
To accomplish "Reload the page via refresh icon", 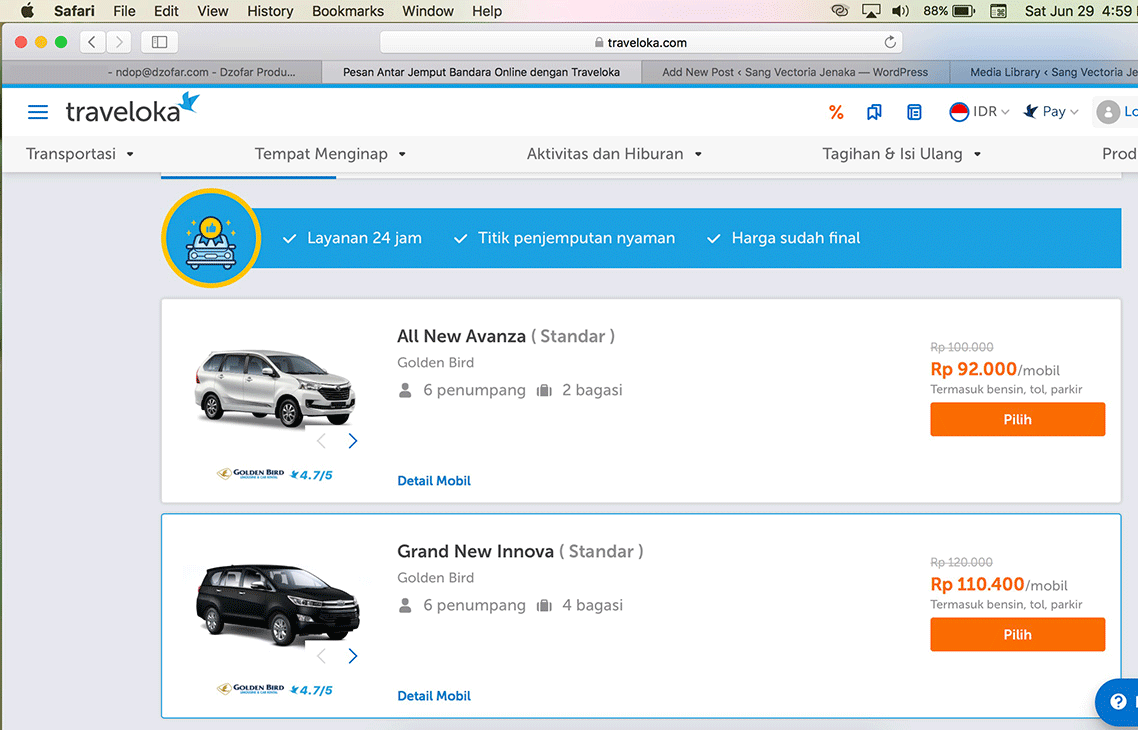I will (890, 42).
